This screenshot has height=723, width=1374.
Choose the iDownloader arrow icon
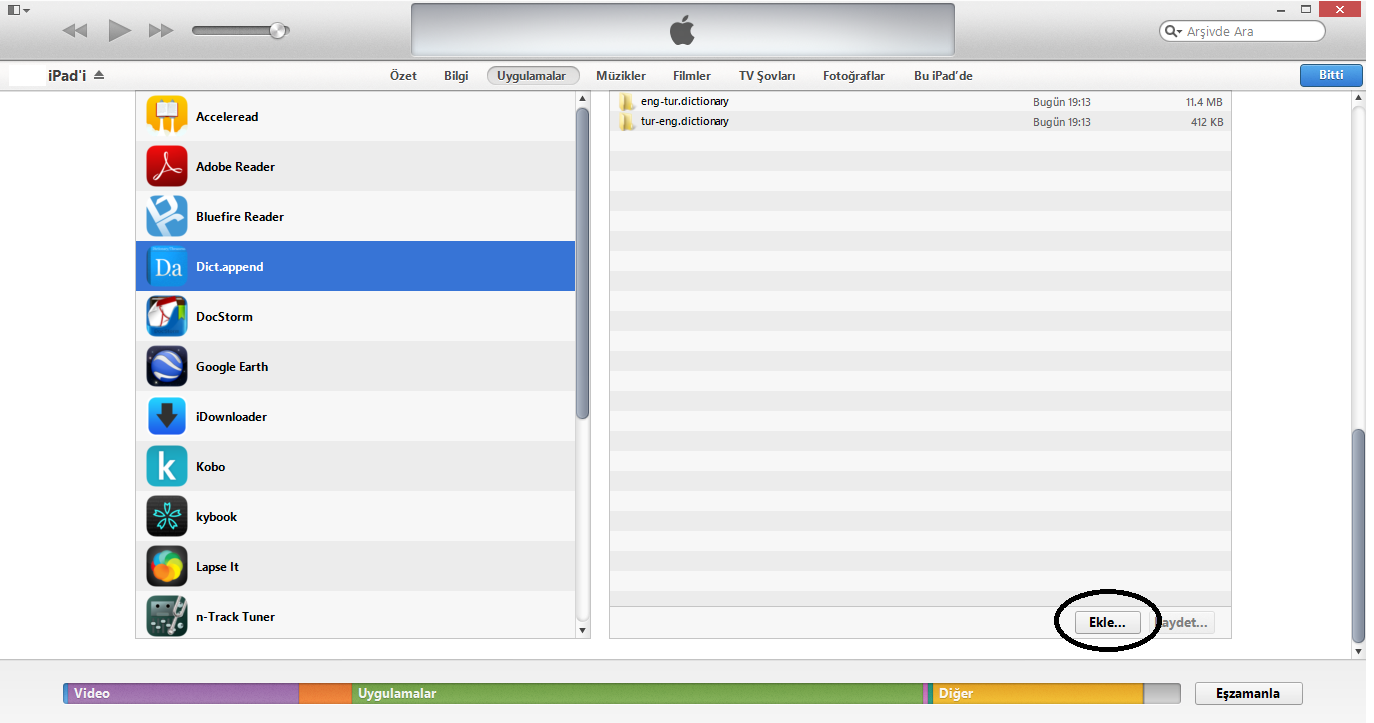pos(167,416)
